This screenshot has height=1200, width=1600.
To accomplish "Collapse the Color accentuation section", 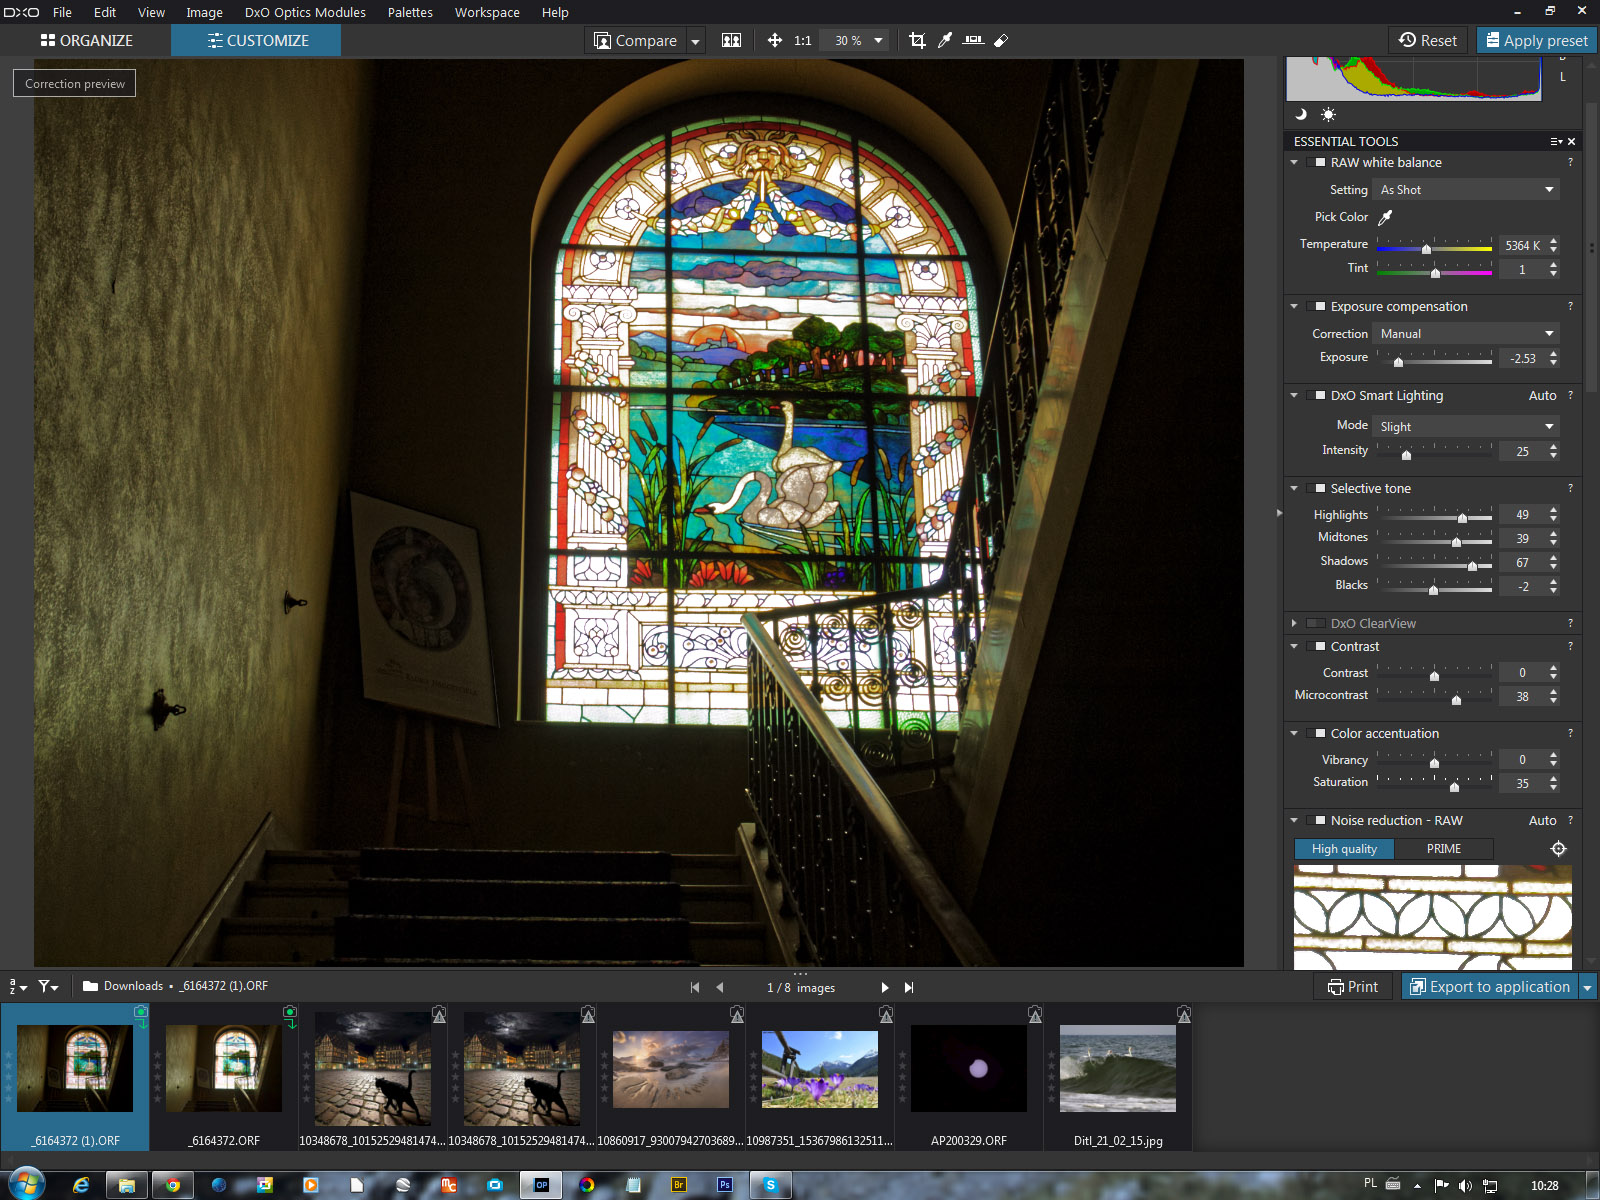I will coord(1294,733).
